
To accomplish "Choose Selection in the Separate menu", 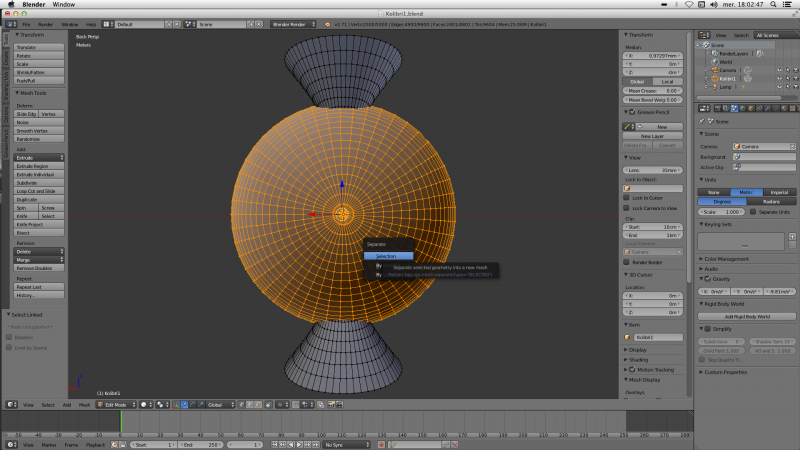I will (388, 256).
